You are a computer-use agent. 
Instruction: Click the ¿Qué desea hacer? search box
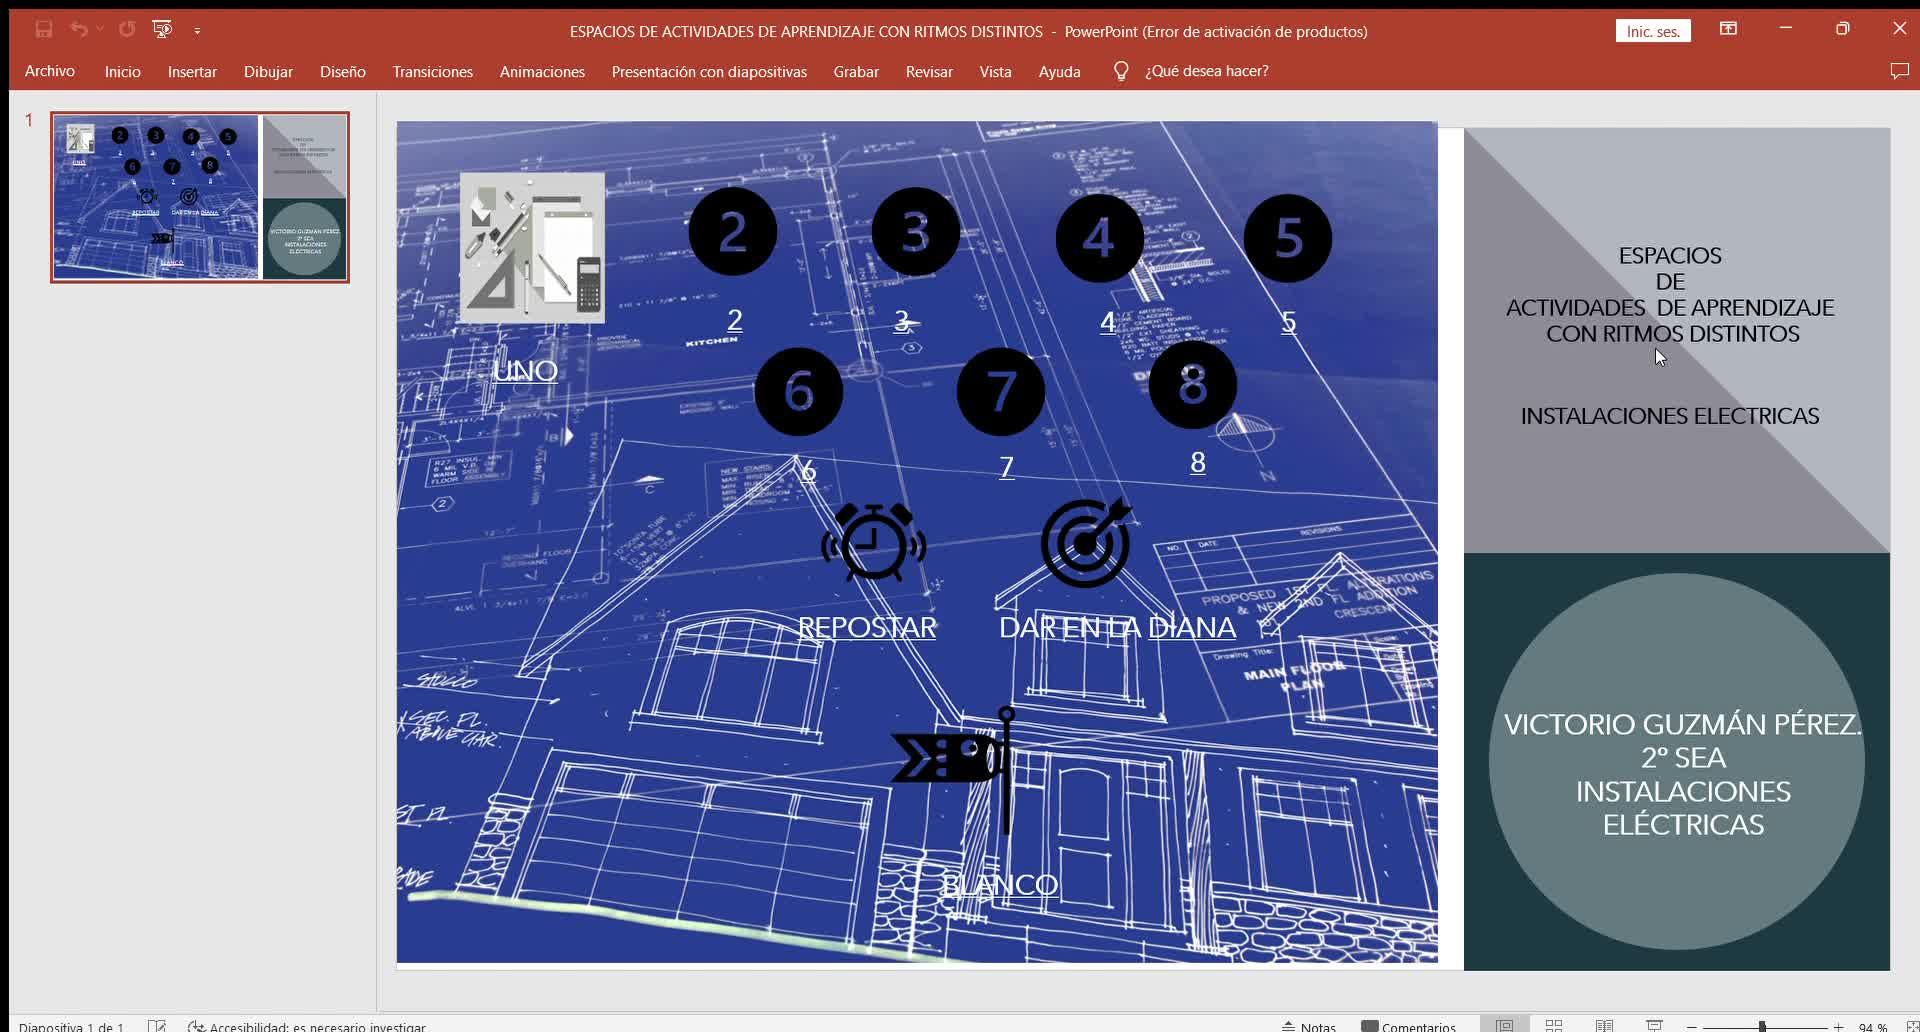pos(1207,71)
